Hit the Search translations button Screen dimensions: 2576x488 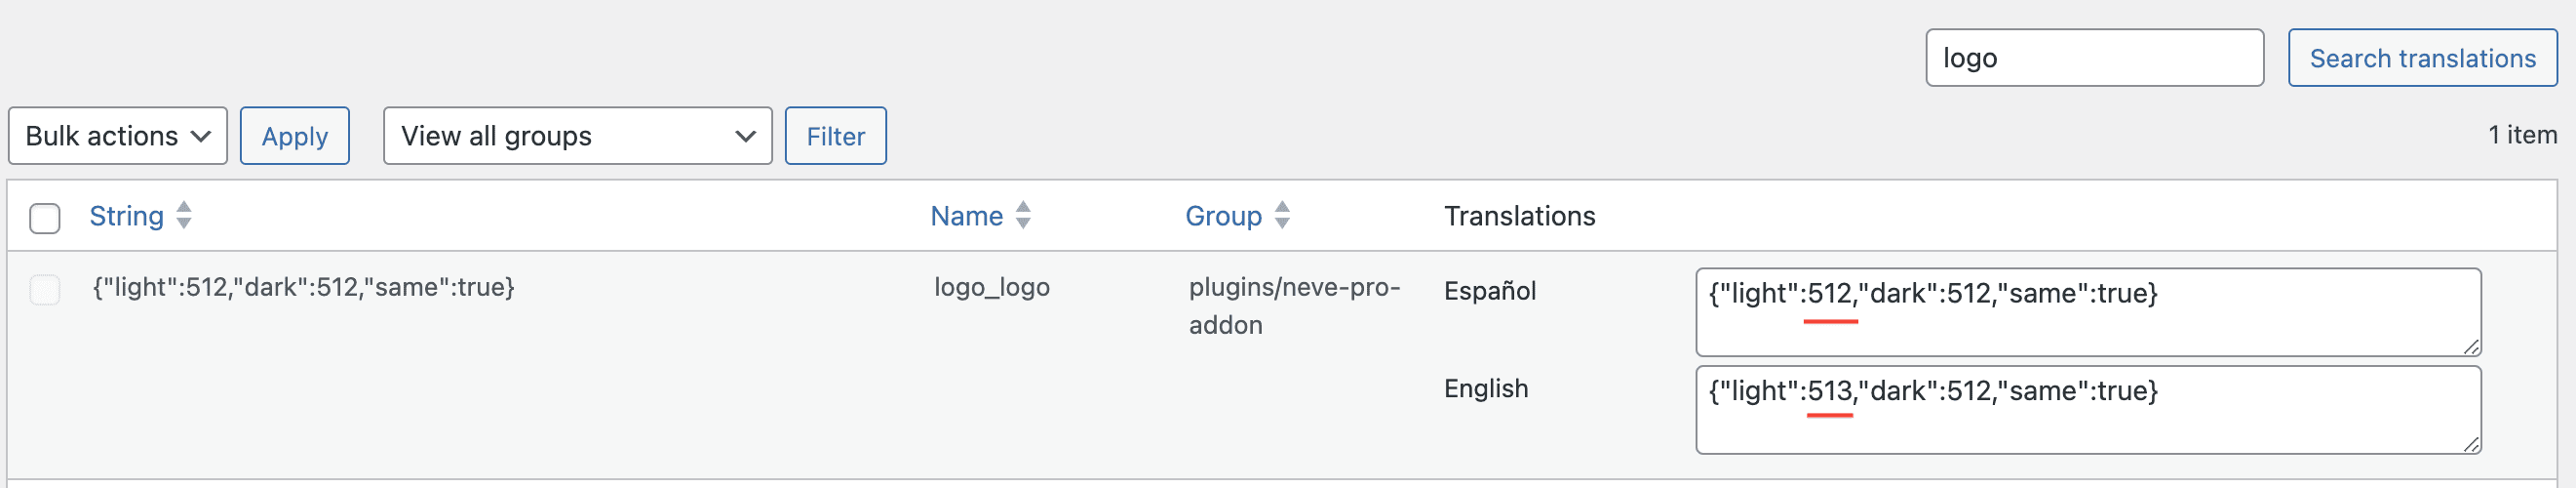click(x=2422, y=58)
